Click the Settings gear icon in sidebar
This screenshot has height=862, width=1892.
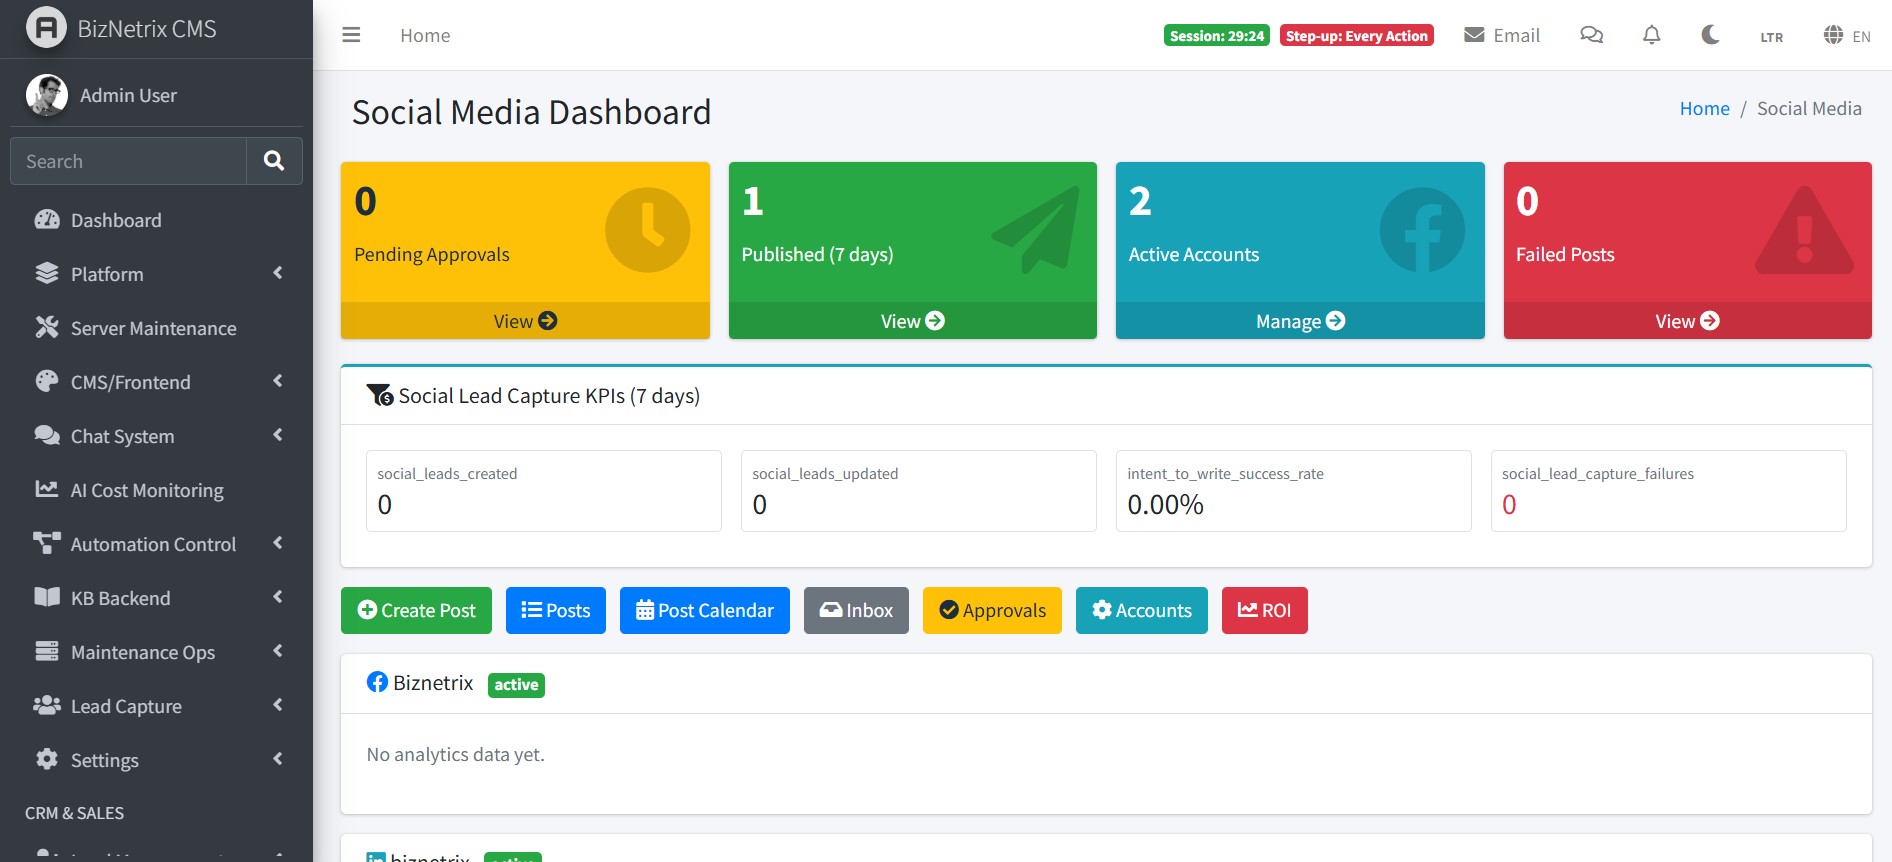(x=47, y=759)
